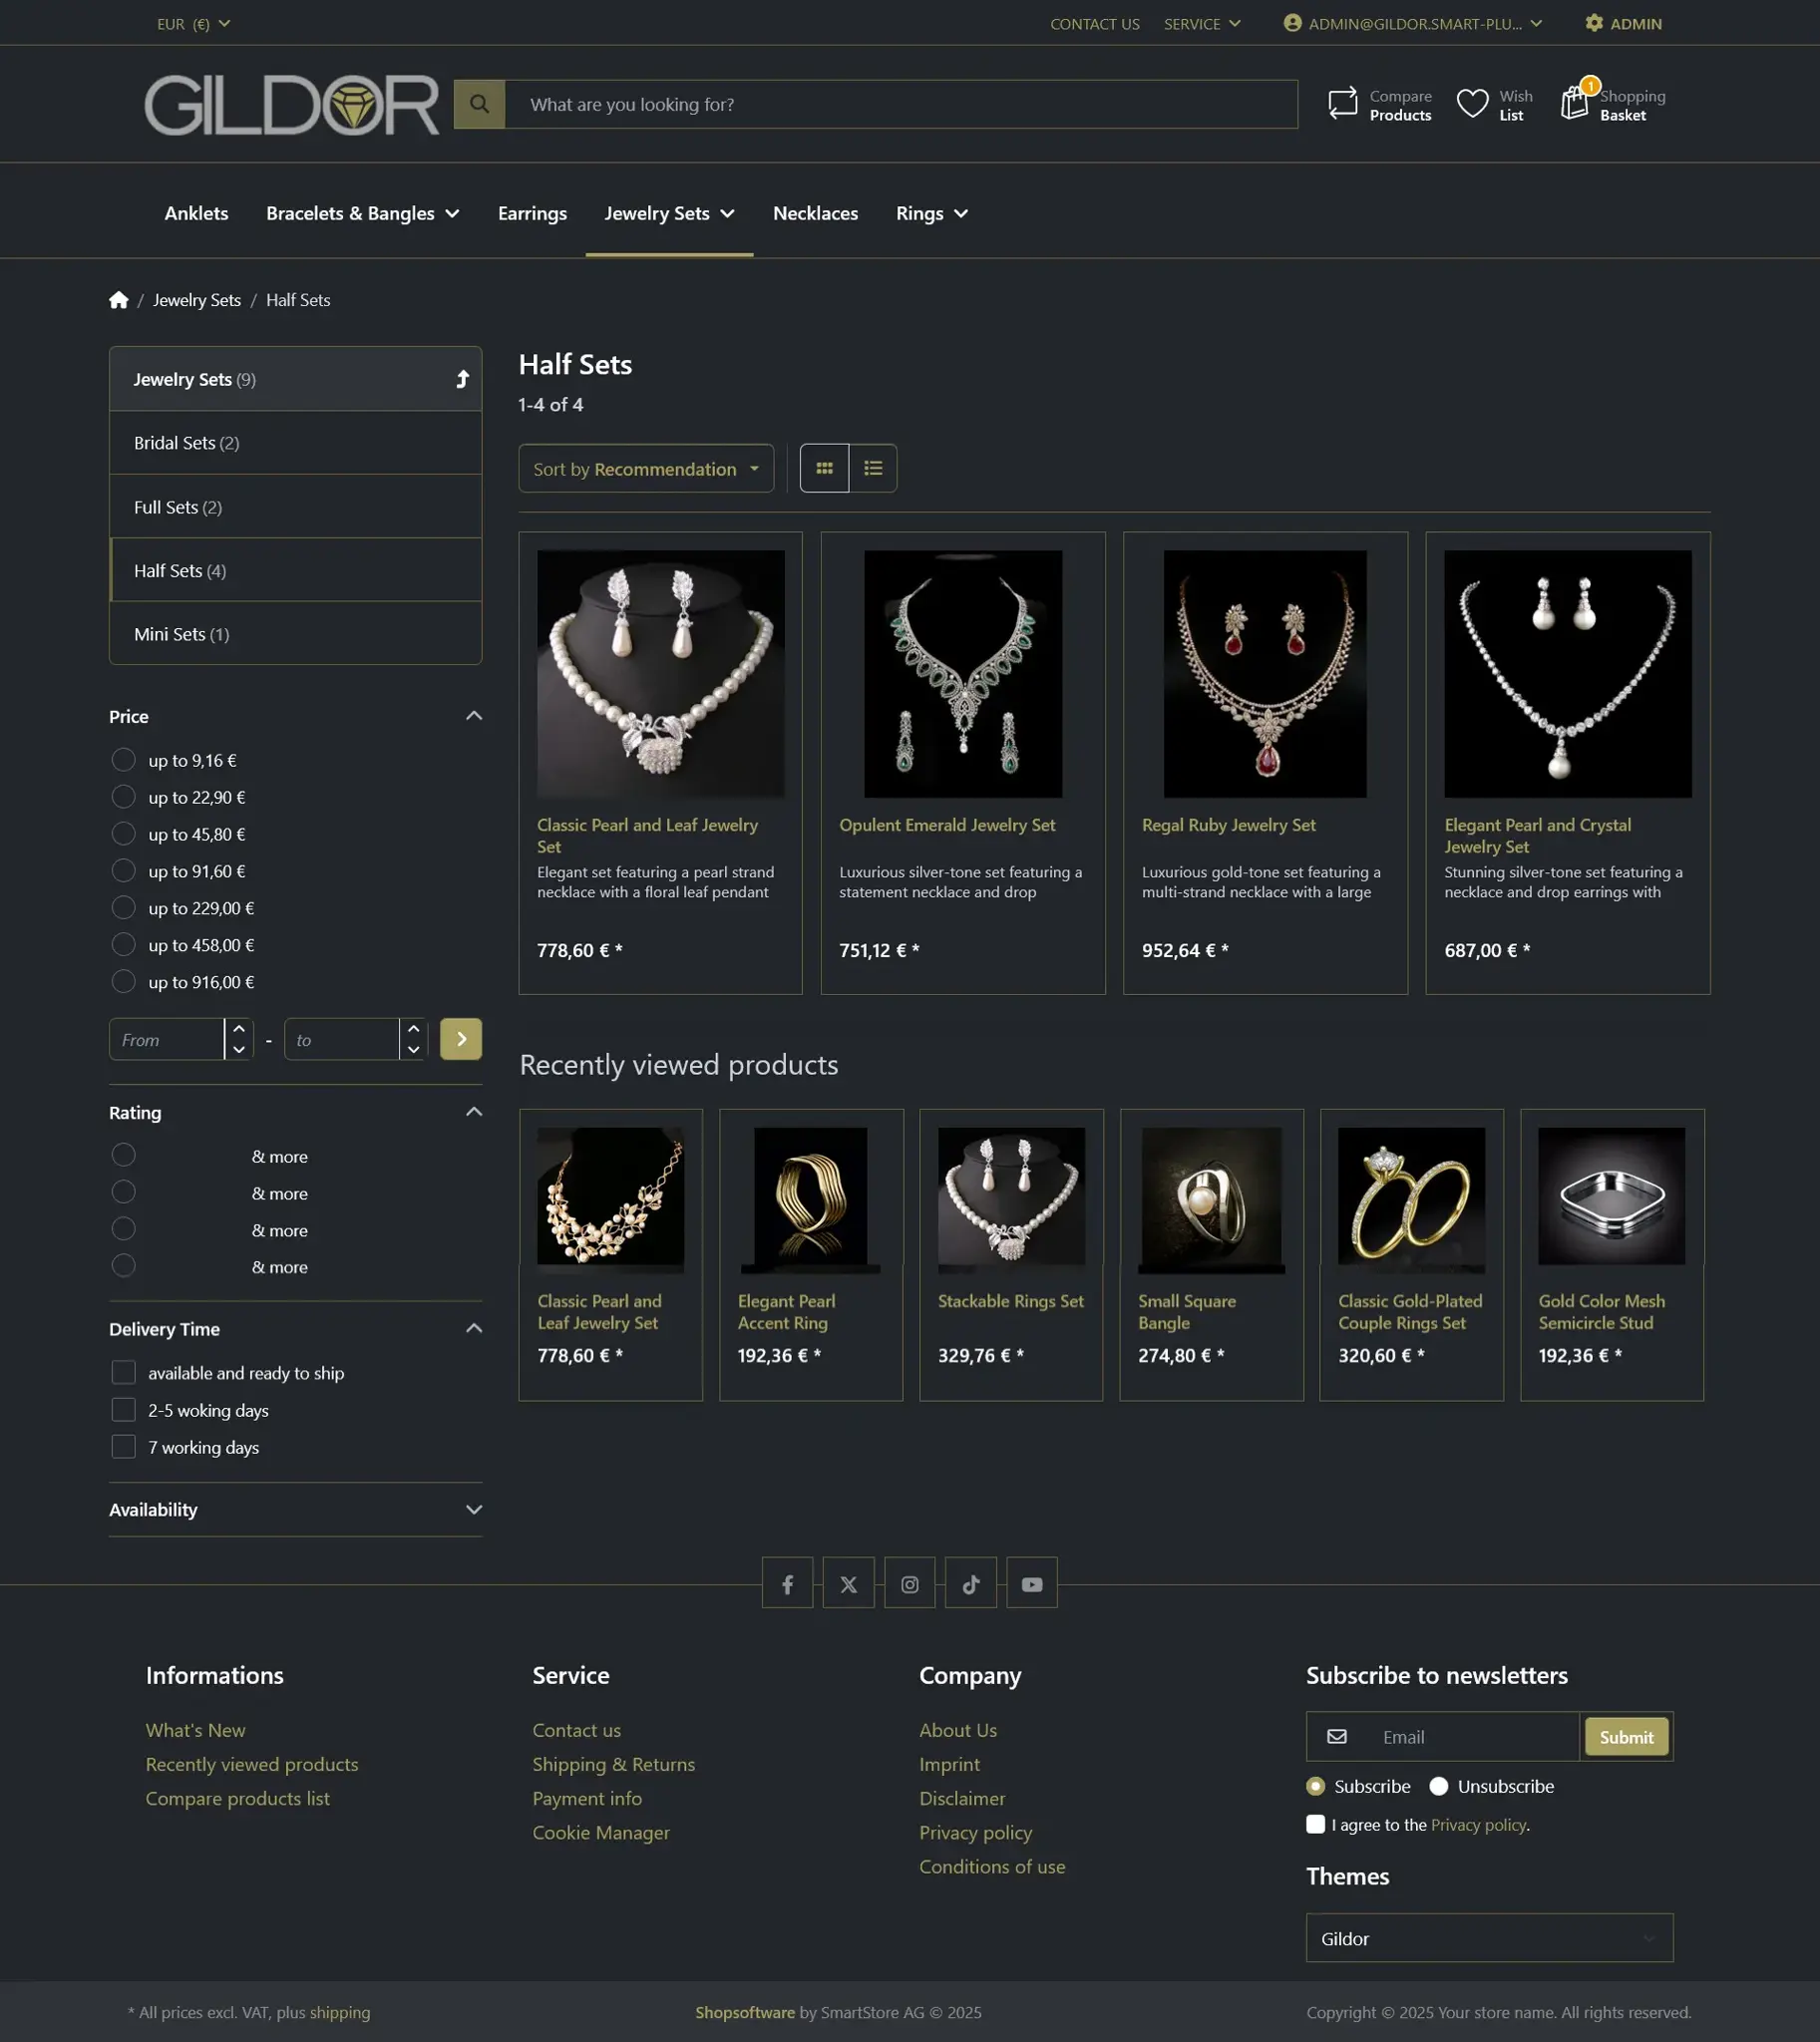Select Mini Sets category
This screenshot has height=2042, width=1820.
295,634
